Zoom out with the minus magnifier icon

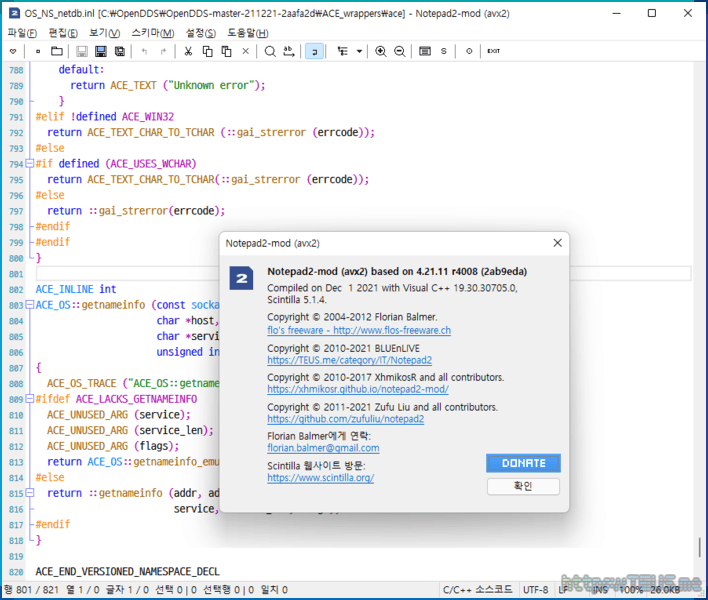click(x=400, y=51)
